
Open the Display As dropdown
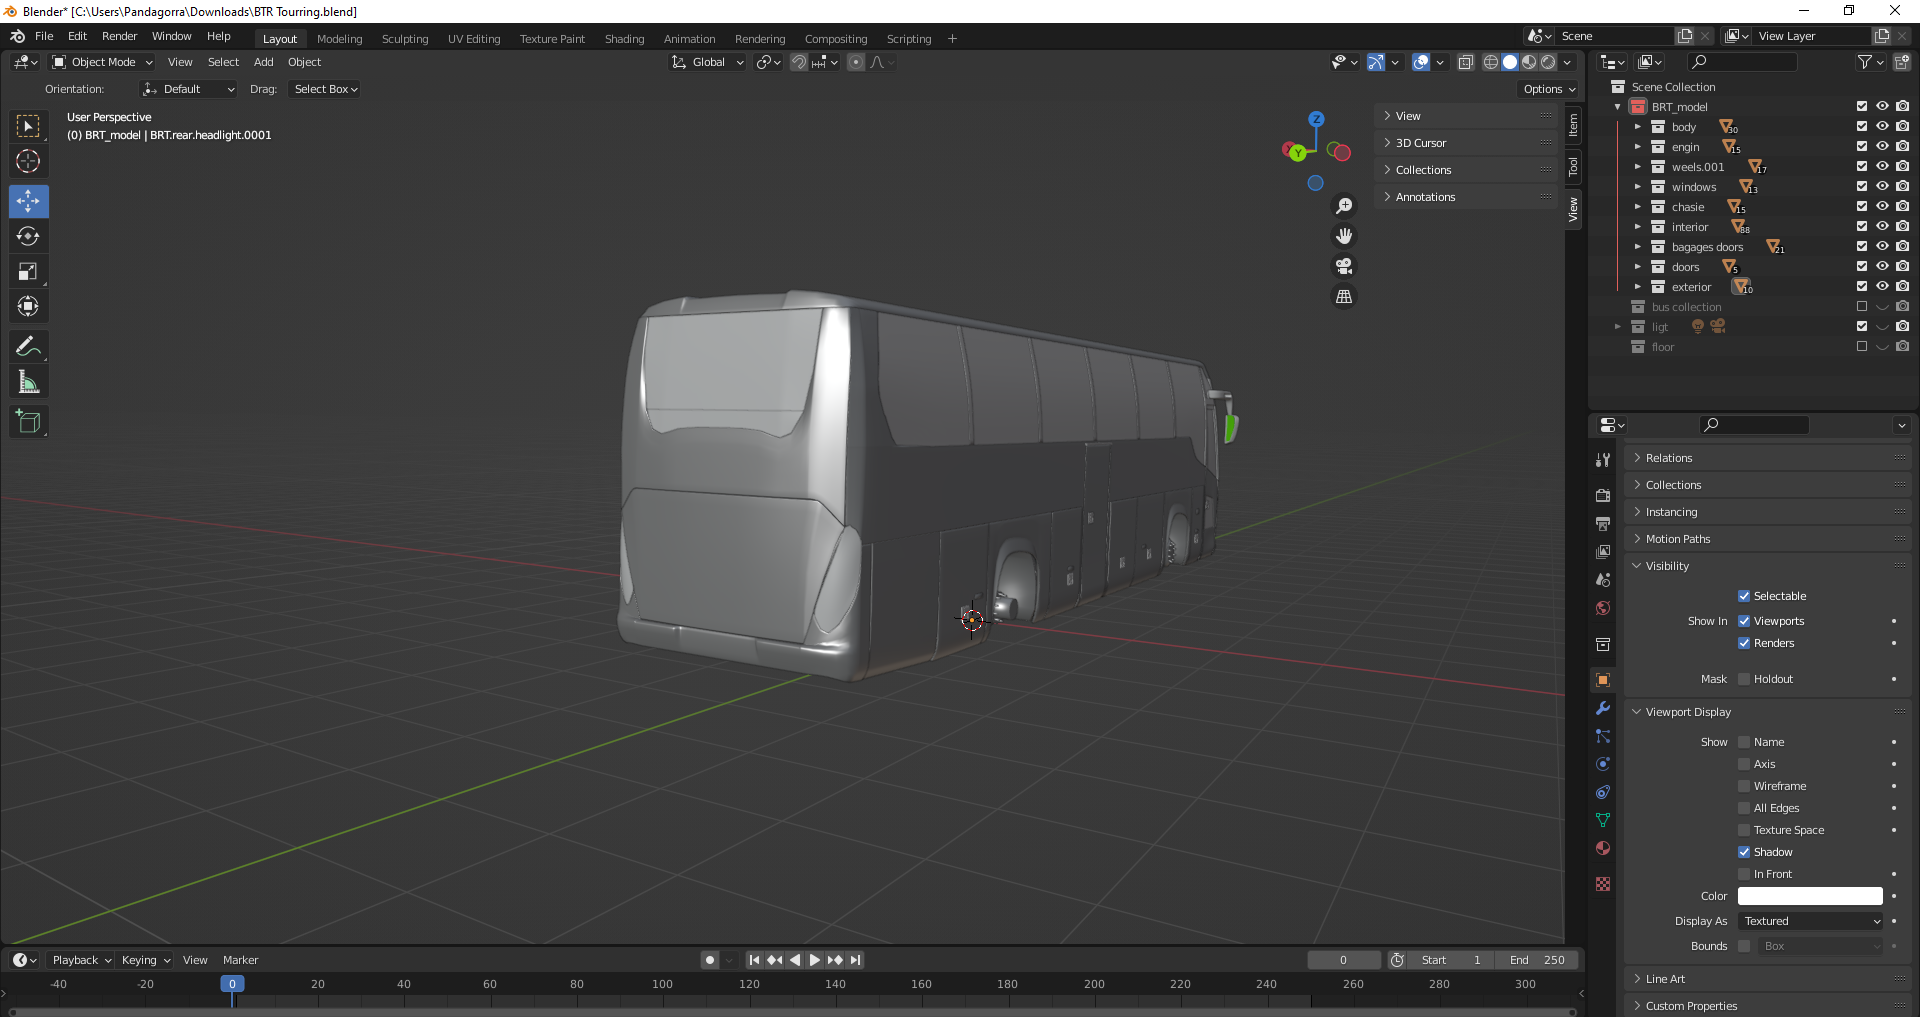click(1811, 921)
